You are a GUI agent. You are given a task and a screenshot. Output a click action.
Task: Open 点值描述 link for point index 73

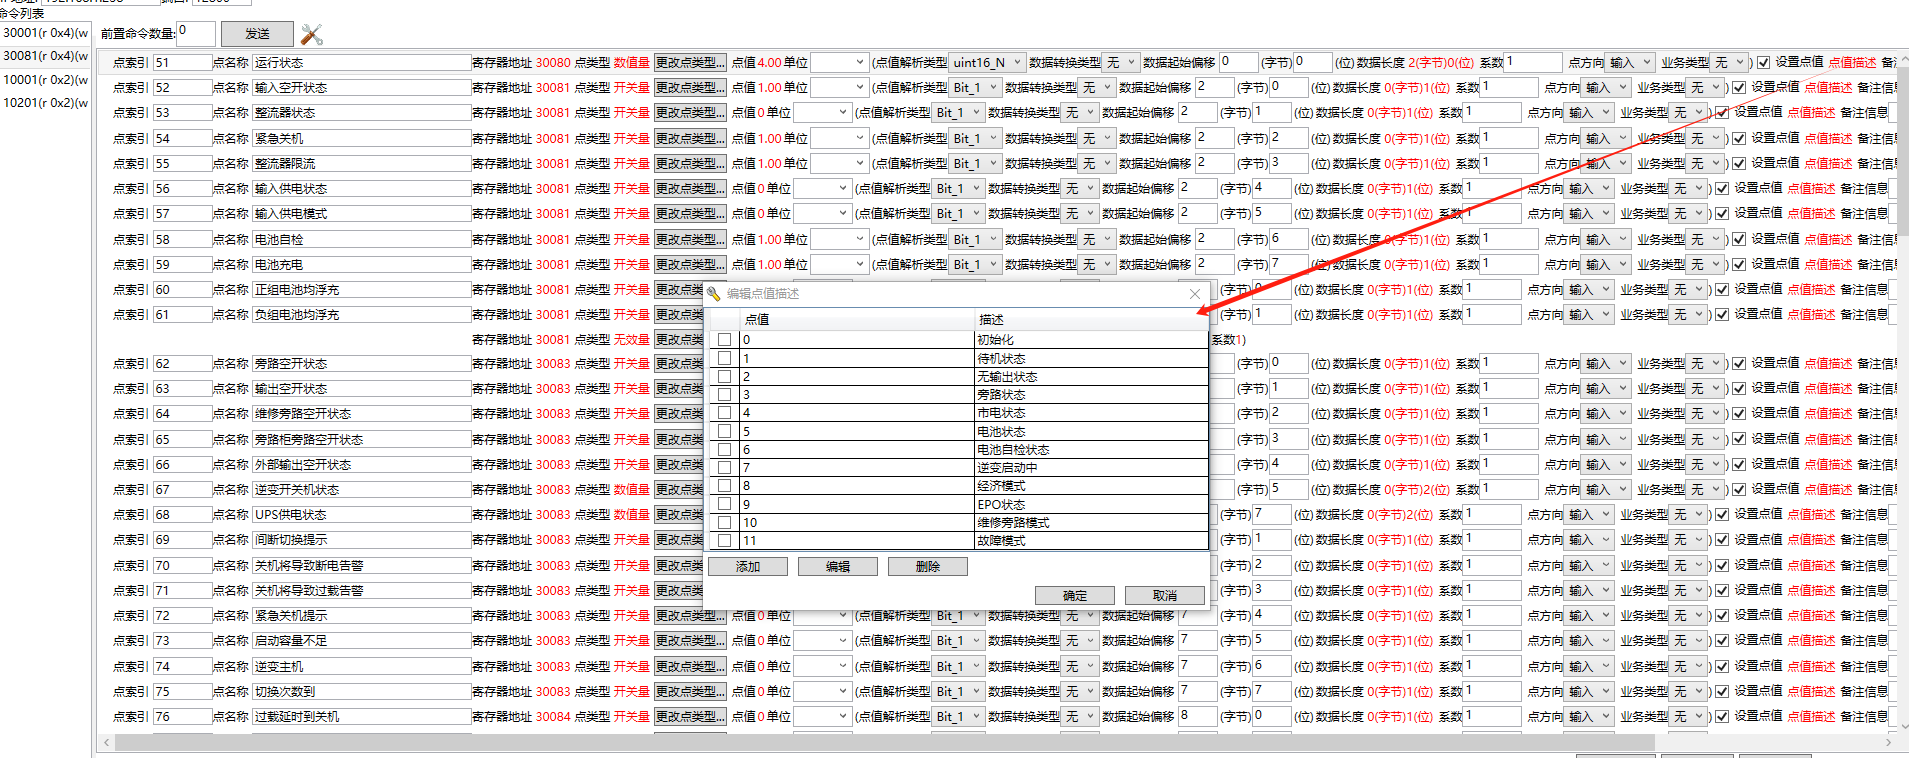click(x=1811, y=640)
